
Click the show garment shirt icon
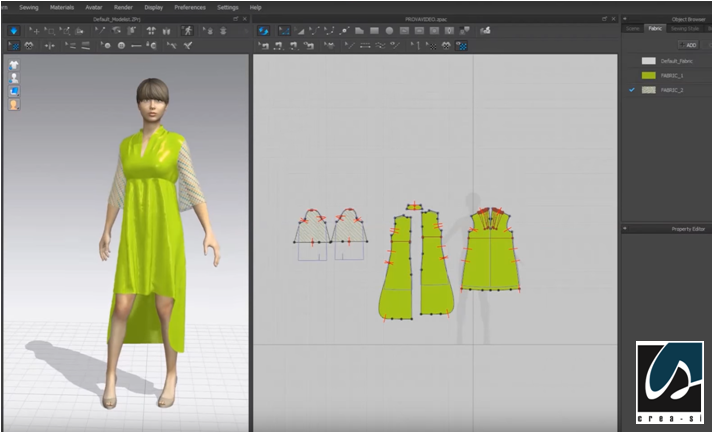(14, 63)
